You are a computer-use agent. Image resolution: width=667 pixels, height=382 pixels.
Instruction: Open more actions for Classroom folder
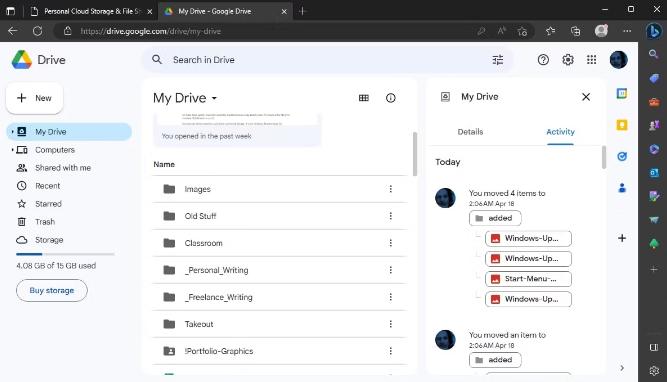coord(391,243)
